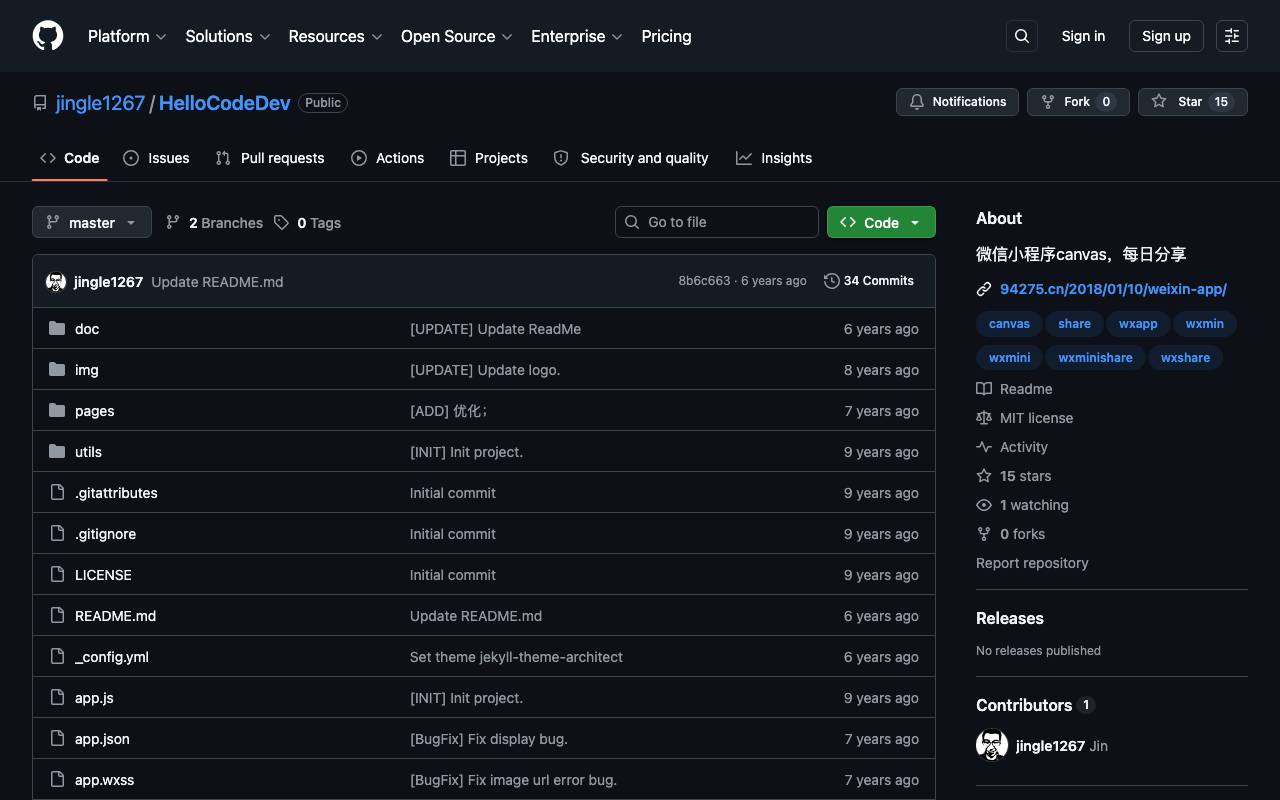Expand the Platform menu
1280x800 pixels.
tap(127, 36)
